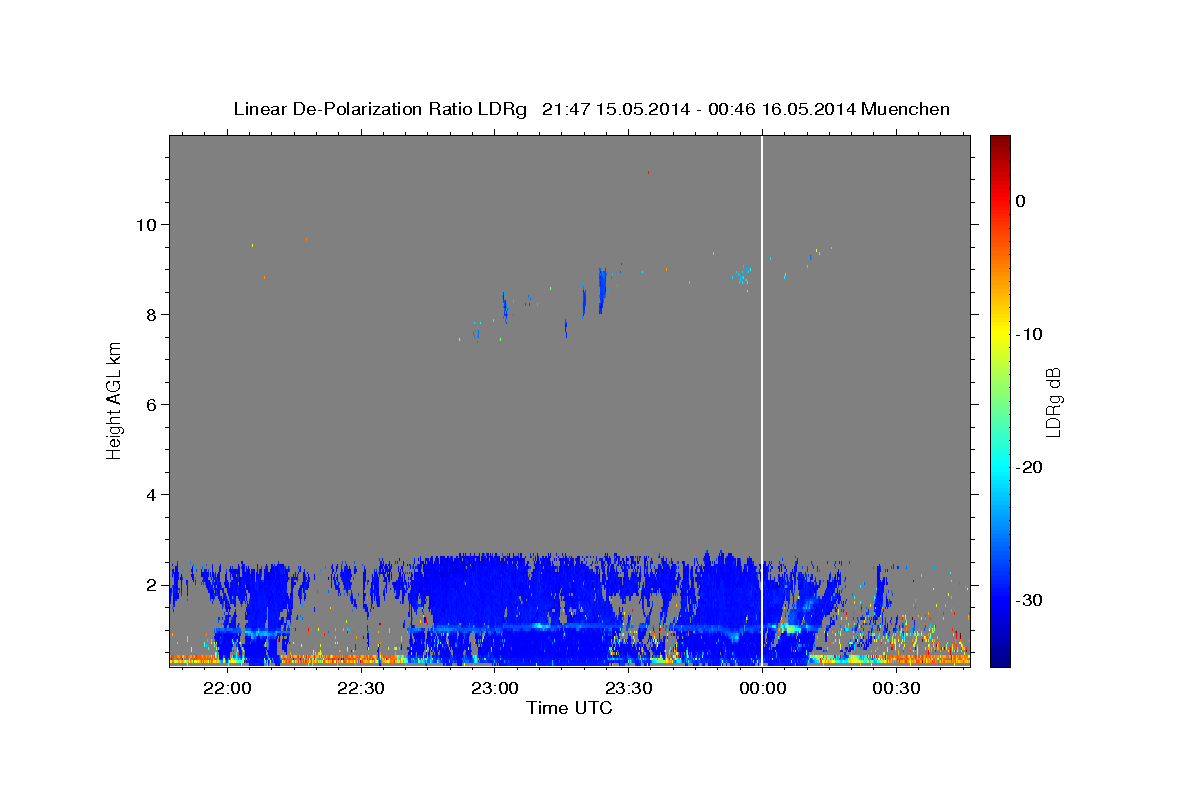The width and height of the screenshot is (1200, 800).
Task: Click the date range '21:47 15.05.2014' in title
Action: [616, 109]
